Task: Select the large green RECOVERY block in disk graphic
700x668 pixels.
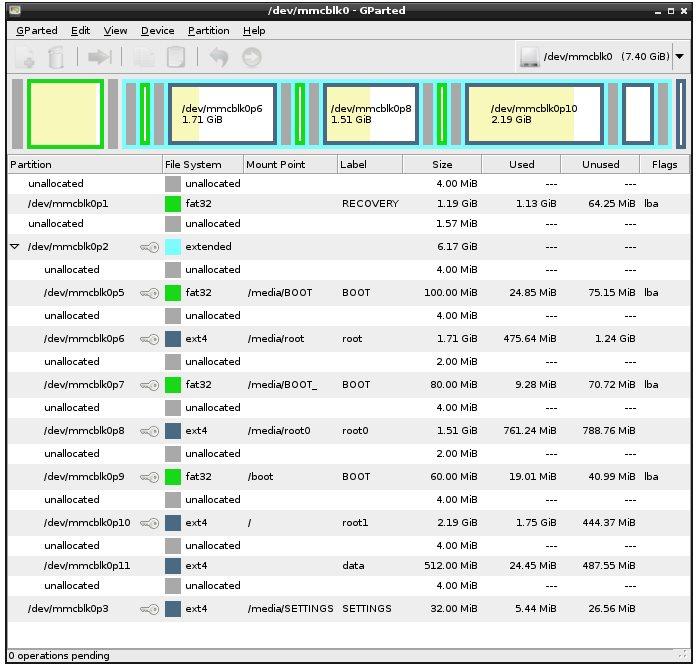Action: (x=66, y=114)
